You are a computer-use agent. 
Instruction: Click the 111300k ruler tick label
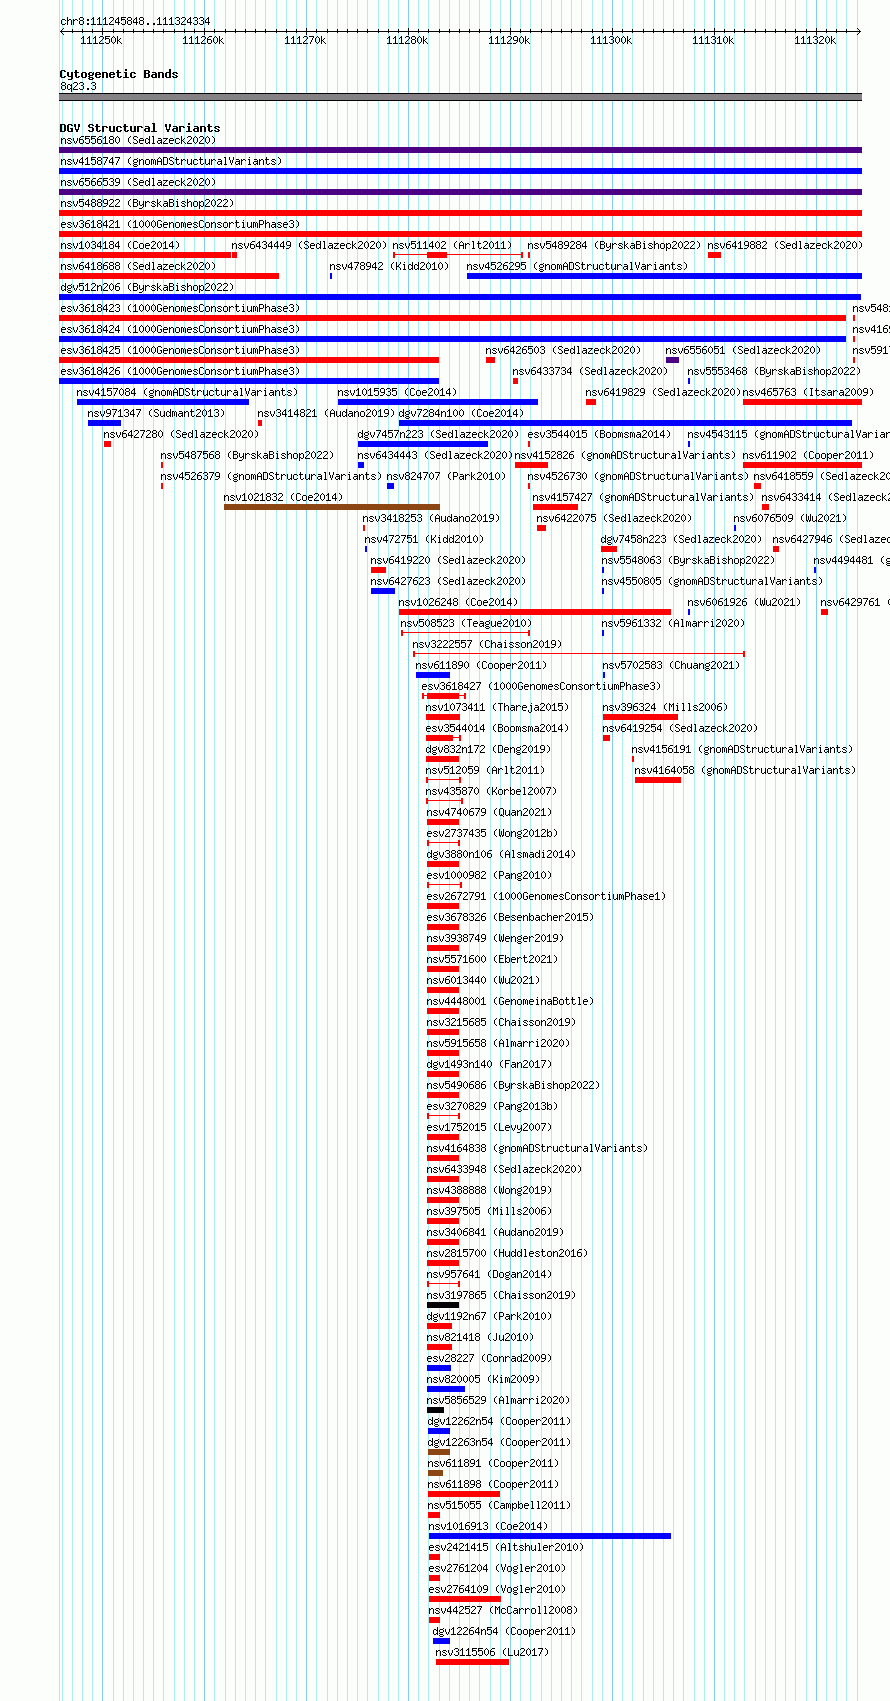(x=611, y=40)
